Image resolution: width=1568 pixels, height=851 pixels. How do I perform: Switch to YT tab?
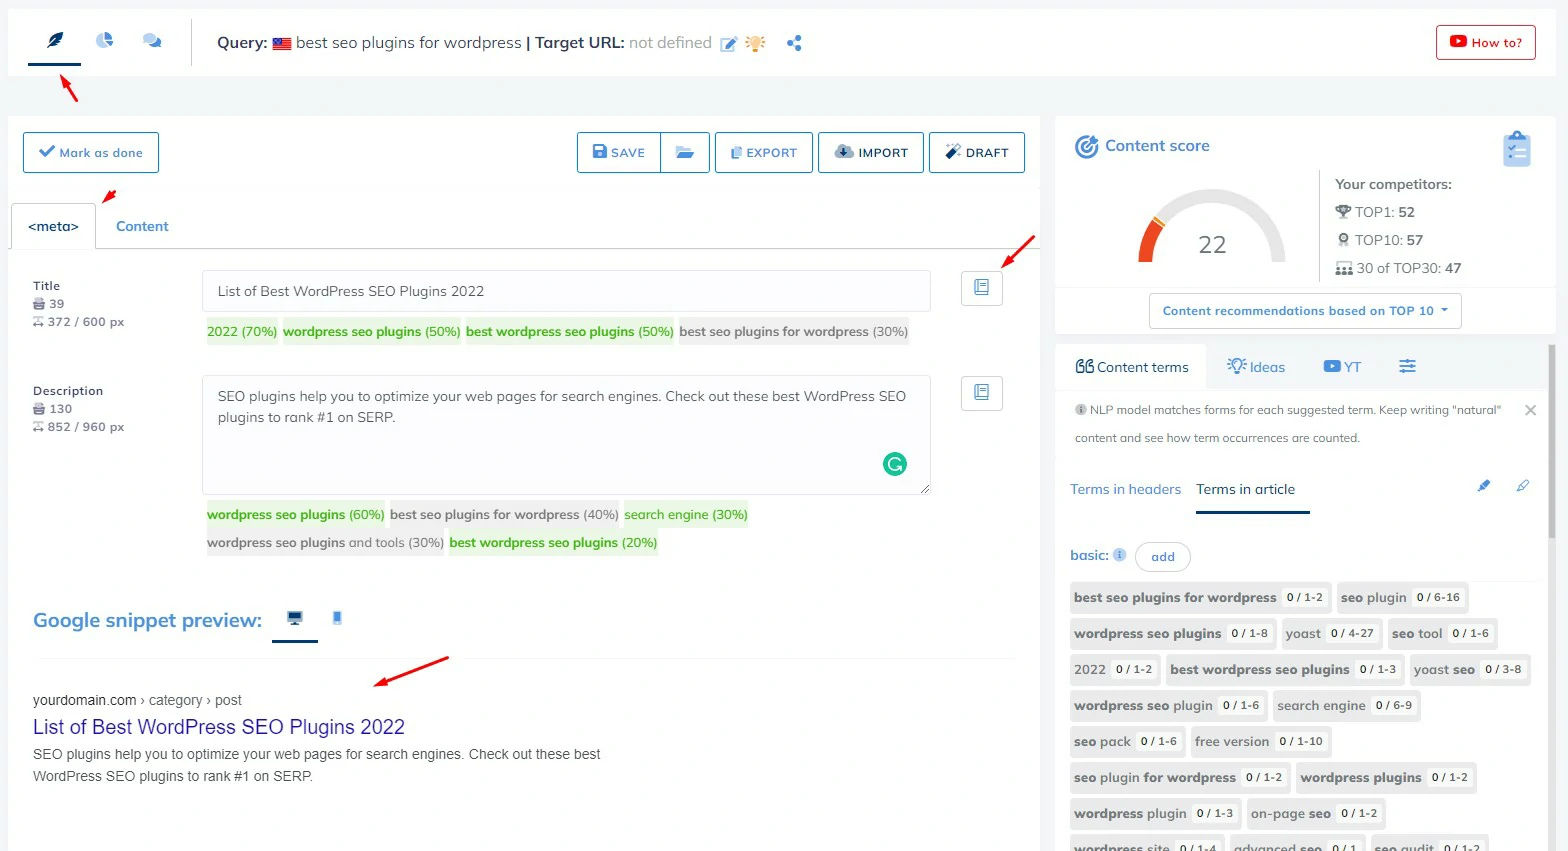point(1342,367)
